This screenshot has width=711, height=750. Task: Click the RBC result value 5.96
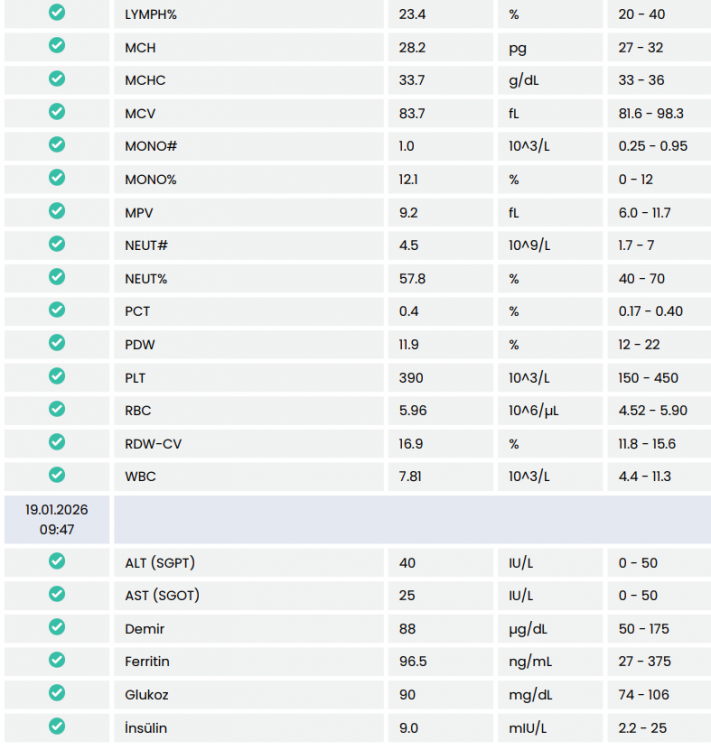tap(415, 410)
